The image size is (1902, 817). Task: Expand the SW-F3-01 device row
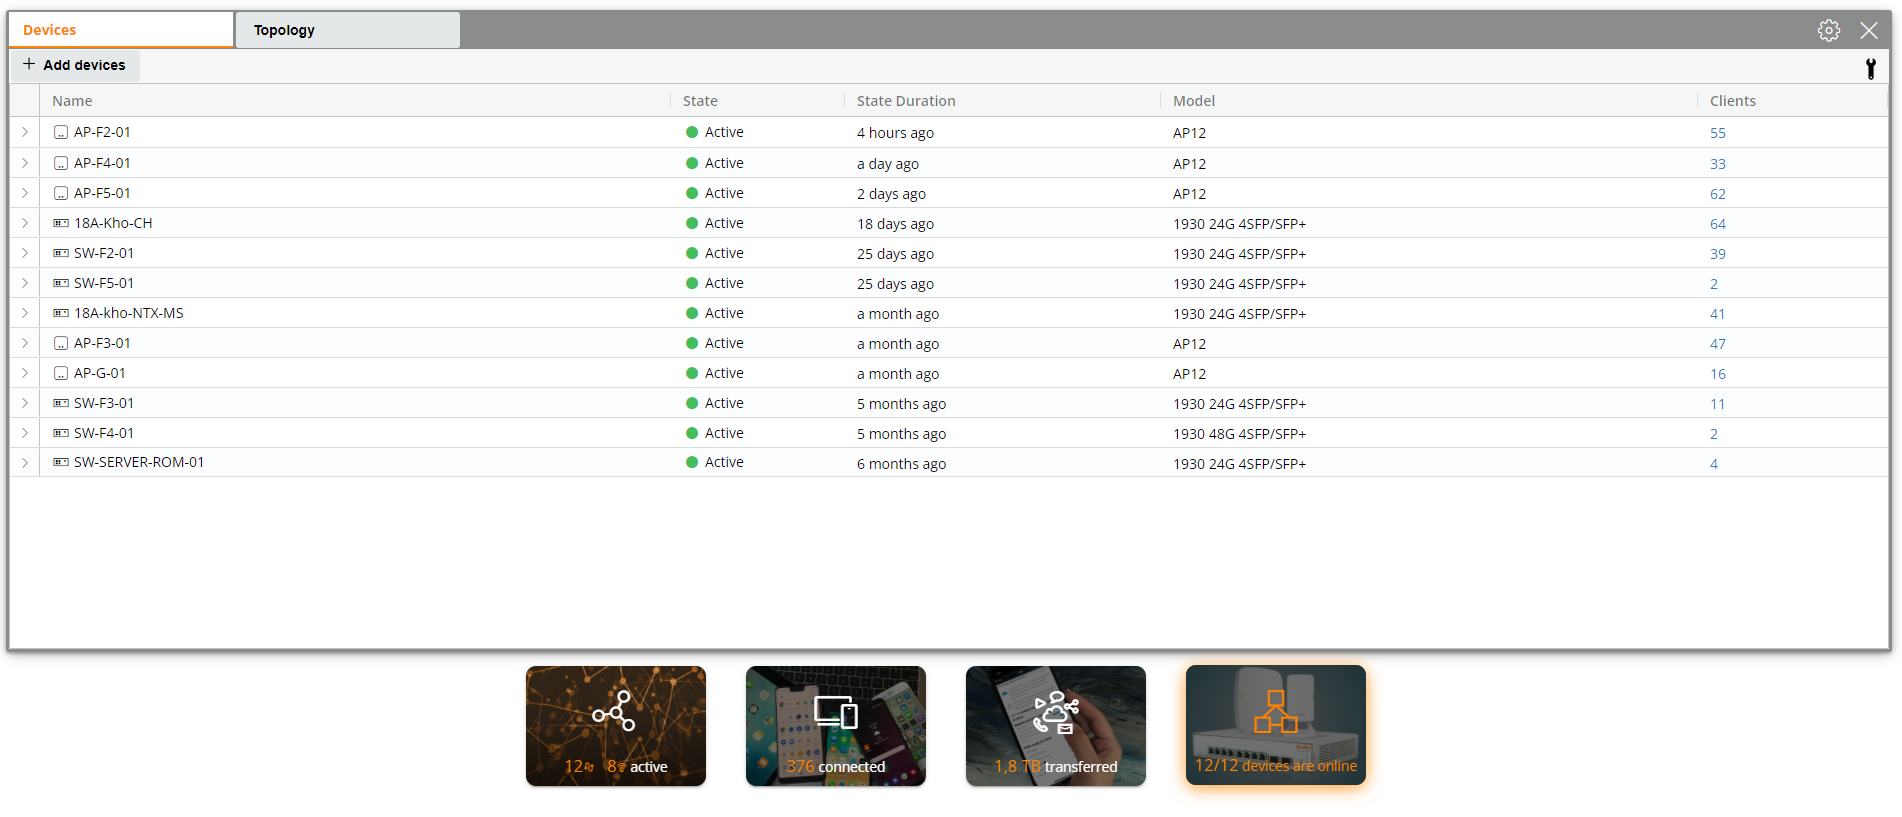[x=25, y=403]
